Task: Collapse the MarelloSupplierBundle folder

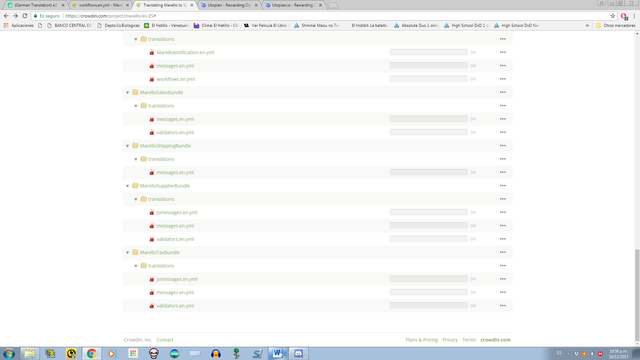Action: point(127,186)
